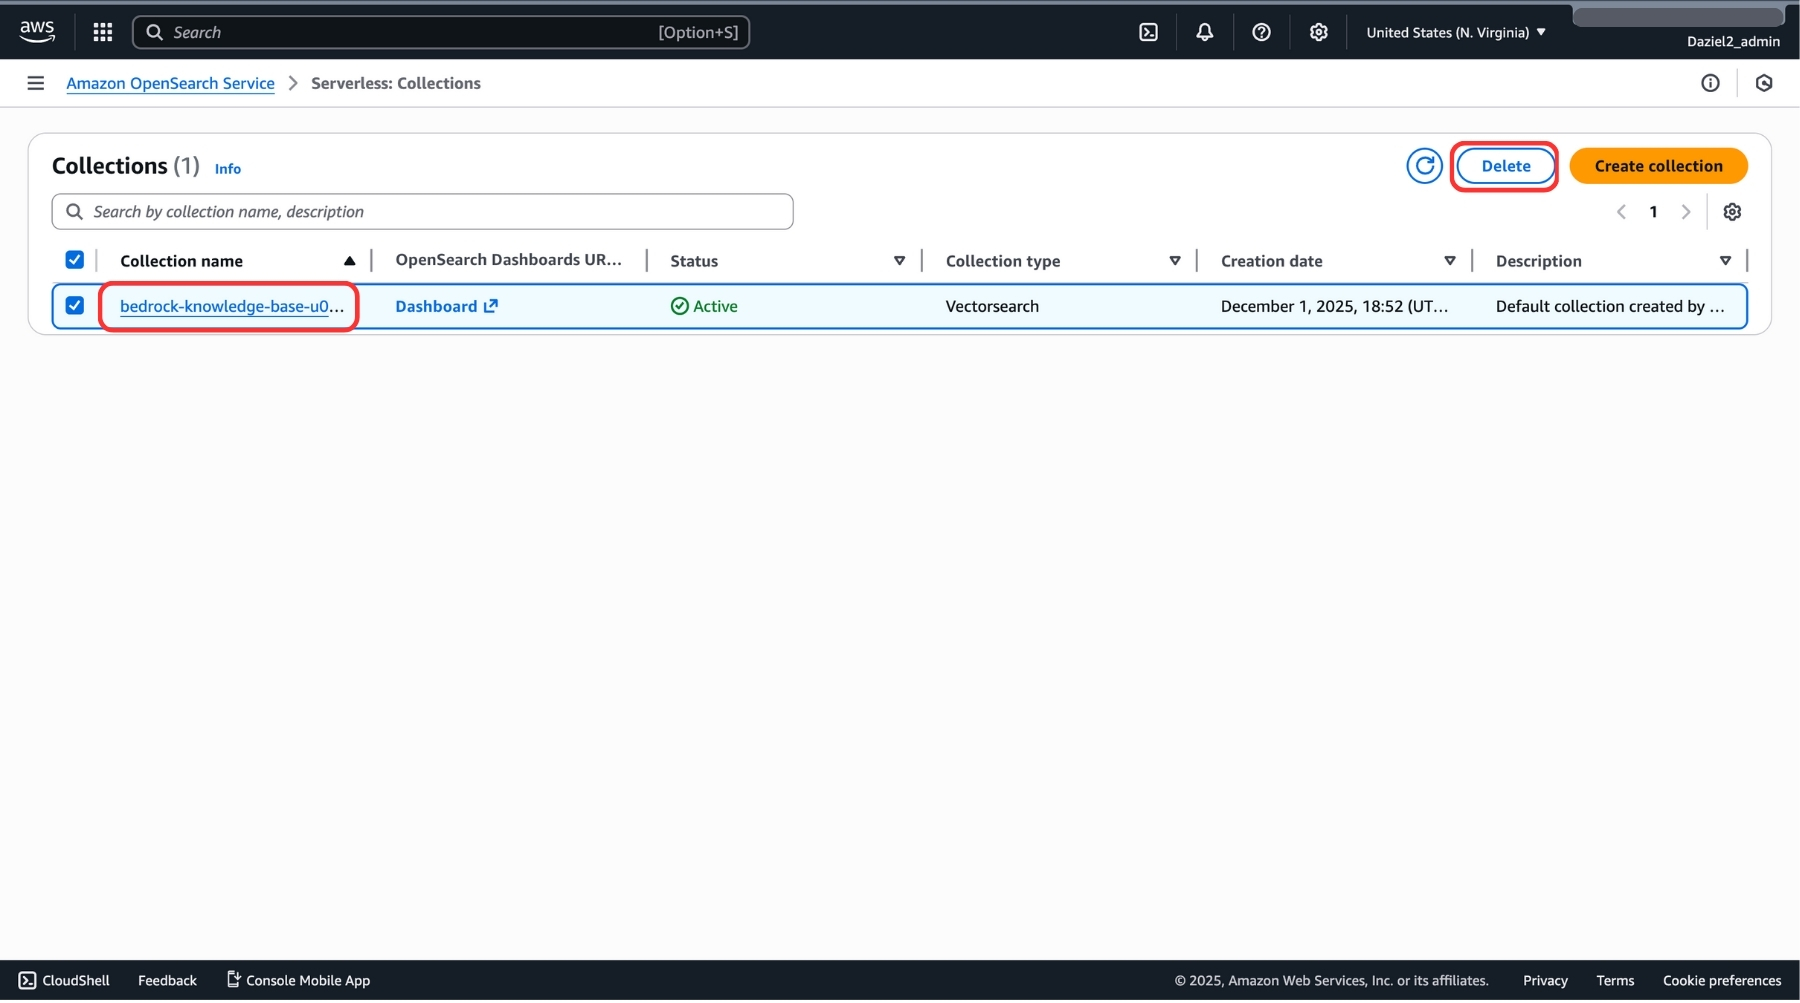Open table preferences gear icon

tap(1732, 212)
